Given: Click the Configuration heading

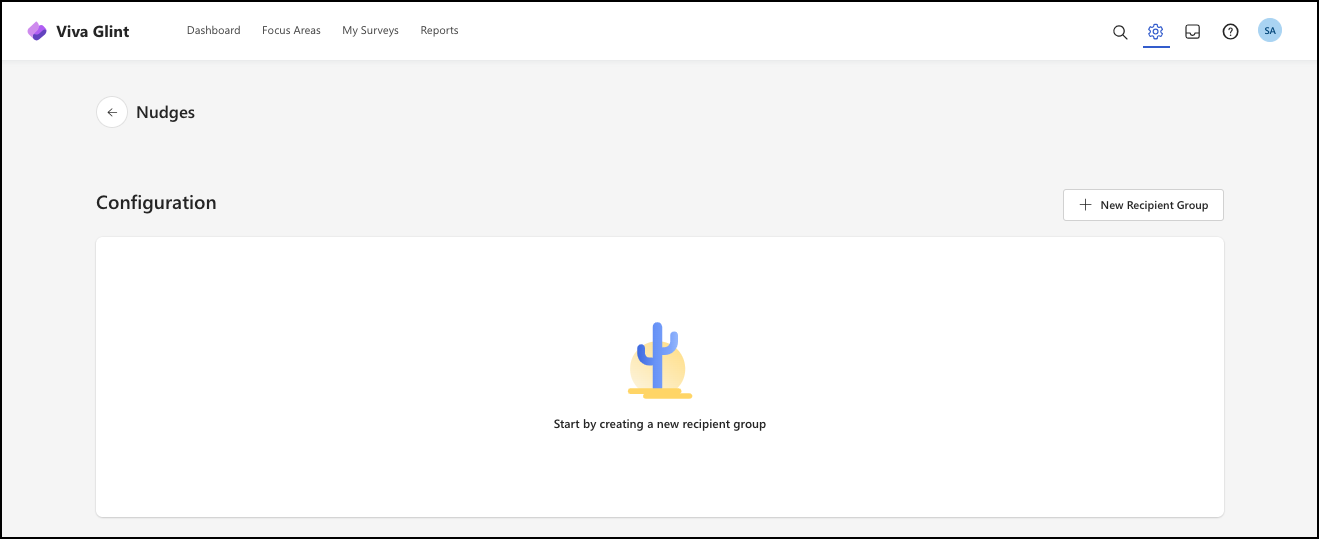Looking at the screenshot, I should click(x=156, y=203).
